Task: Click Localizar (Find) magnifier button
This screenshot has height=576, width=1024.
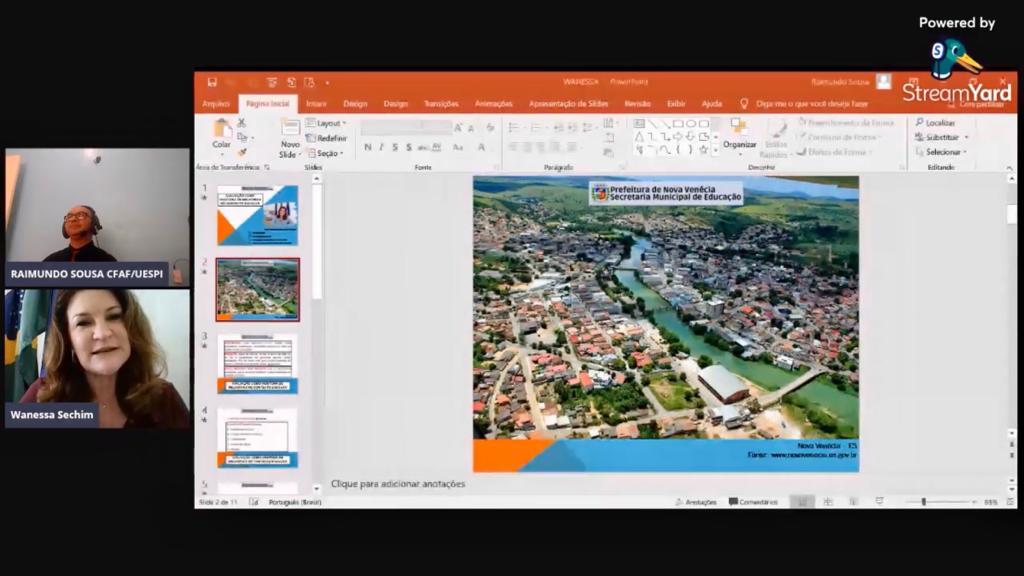Action: [935, 123]
